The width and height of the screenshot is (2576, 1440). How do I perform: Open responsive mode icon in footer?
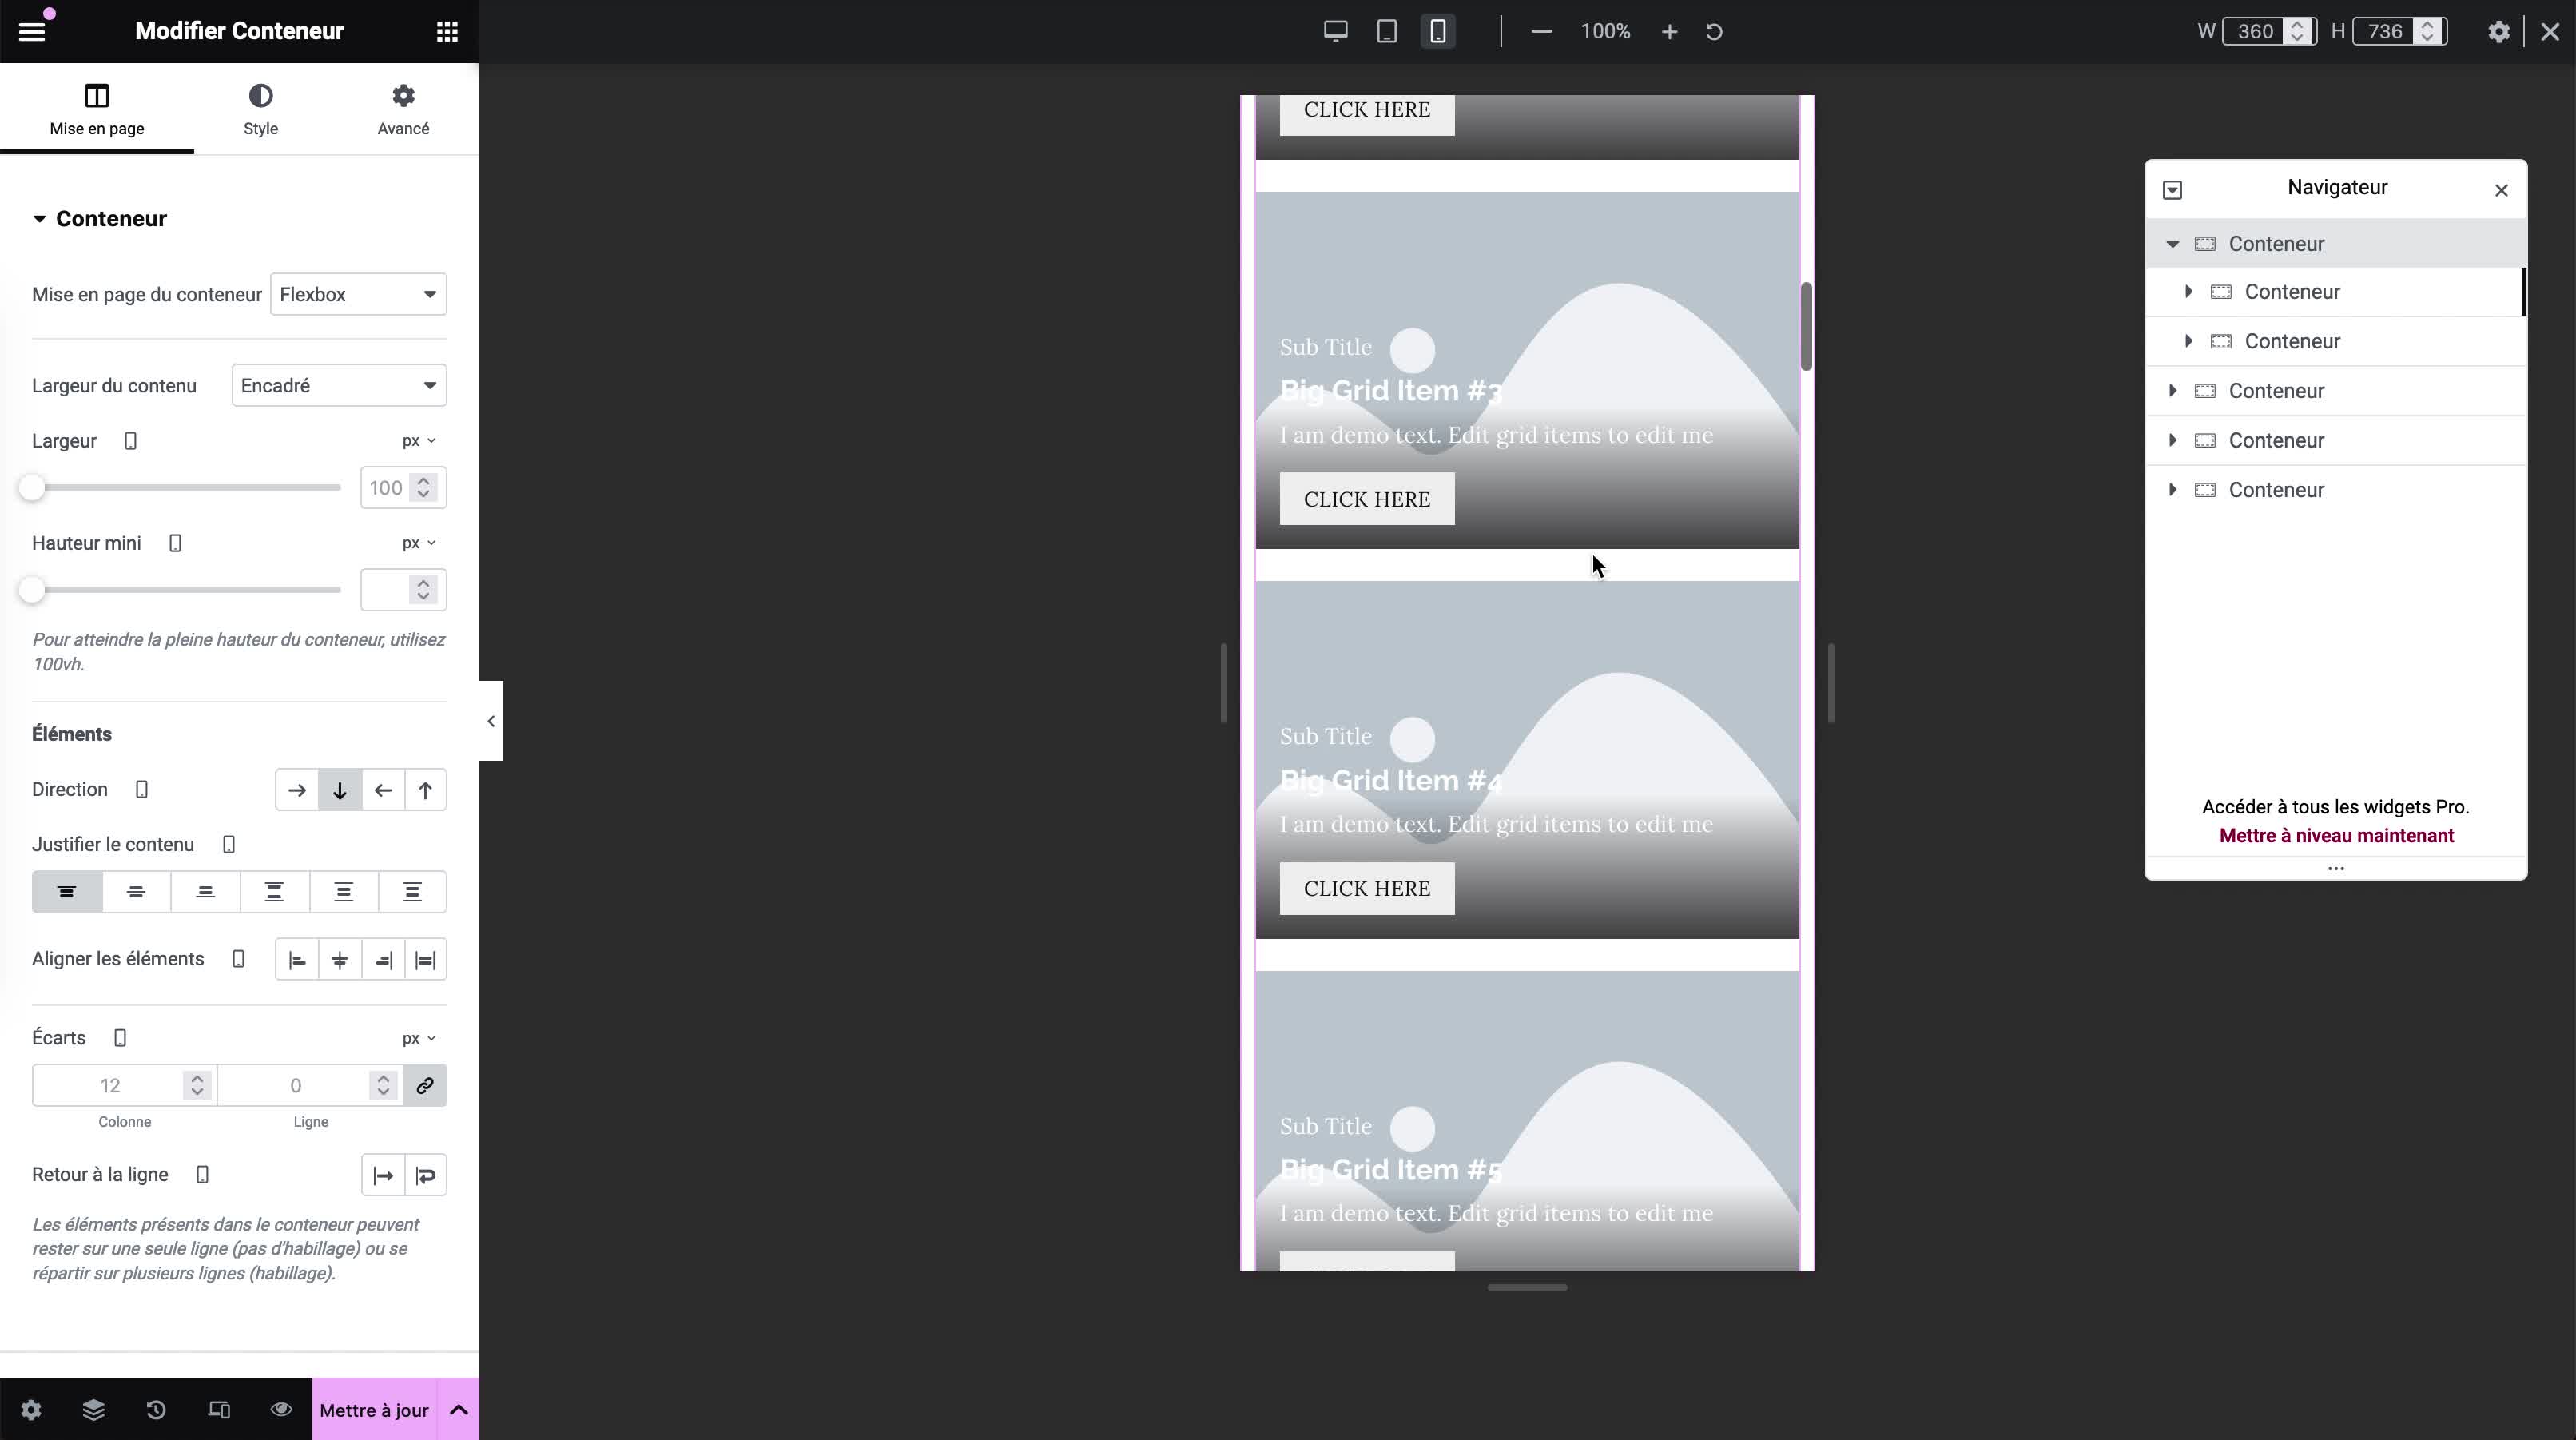pos(219,1410)
